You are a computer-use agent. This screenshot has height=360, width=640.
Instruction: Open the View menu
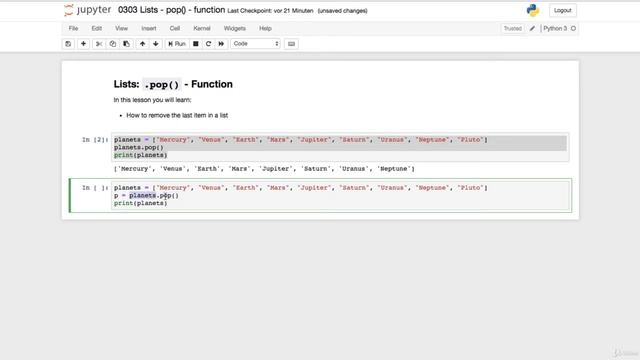(x=121, y=29)
